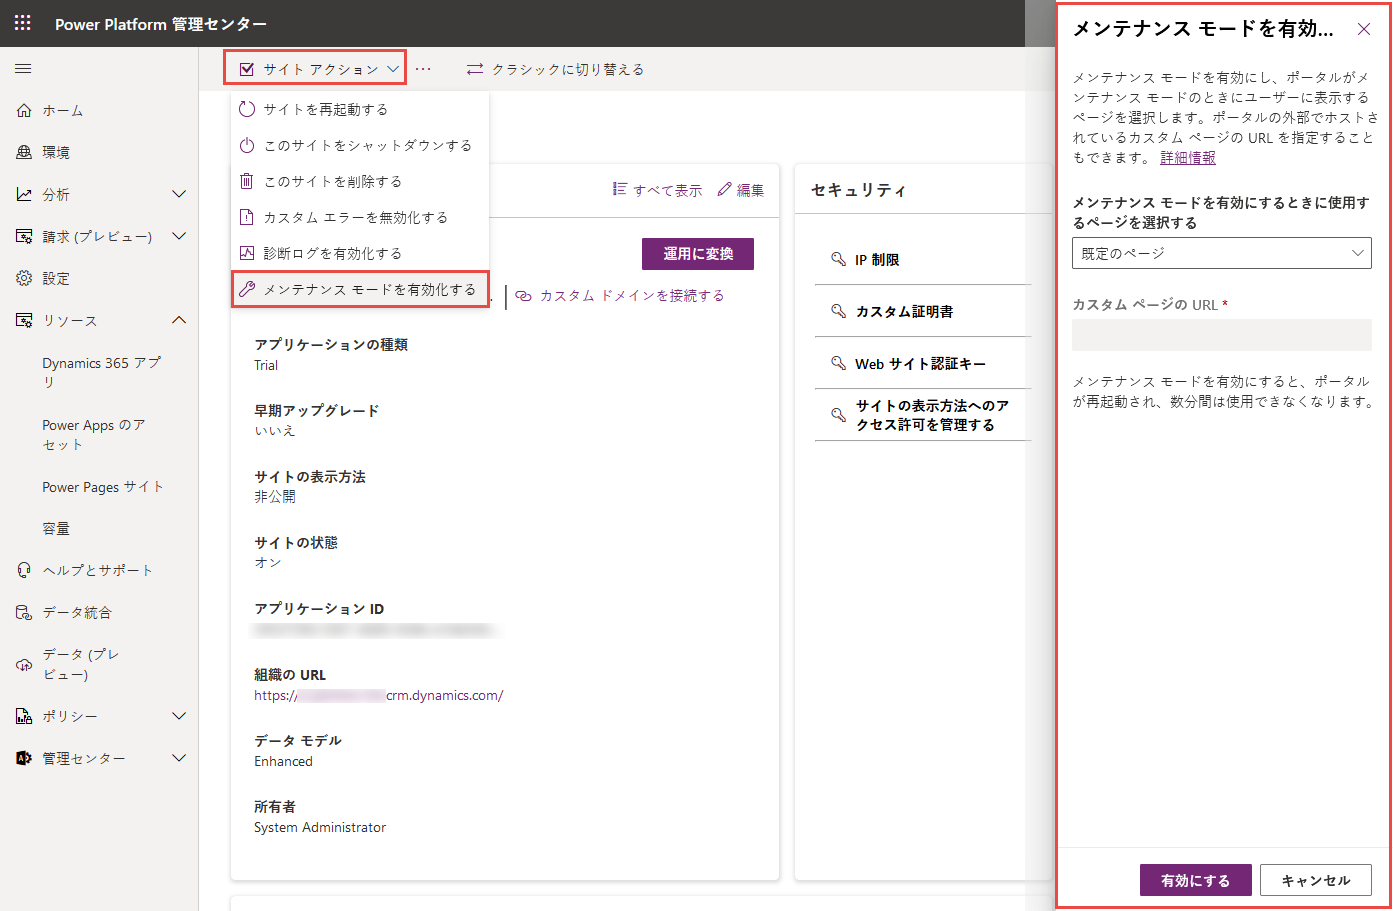Select メンテナンス モードを有効化する menu item
The height and width of the screenshot is (911, 1393).
point(360,289)
